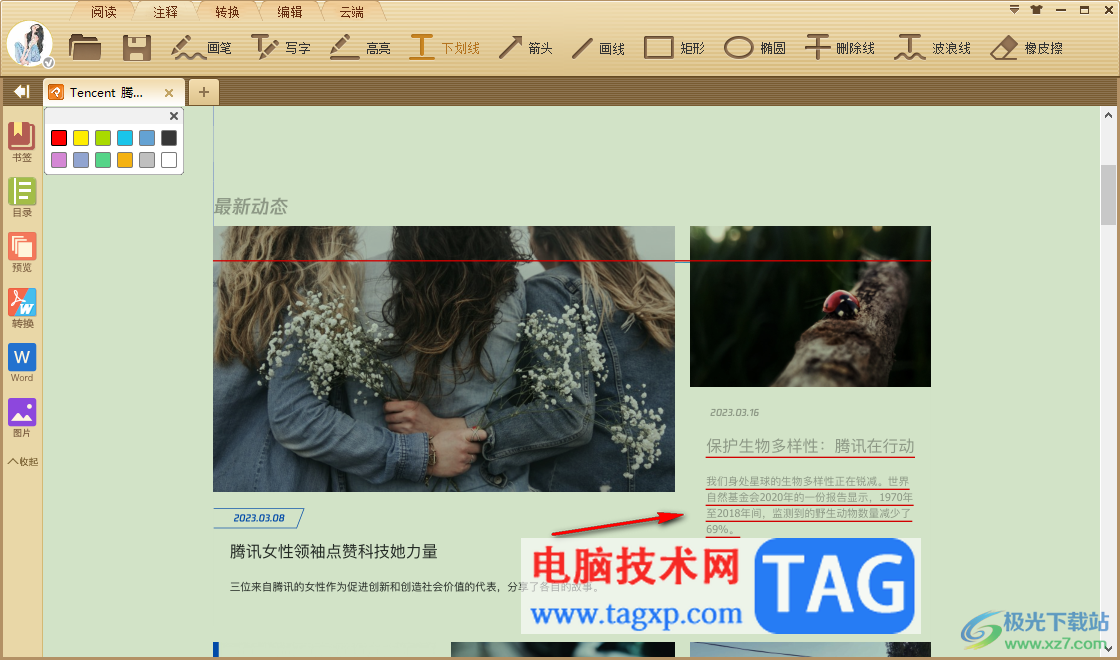Select the 写字 text writing tool

coord(281,47)
